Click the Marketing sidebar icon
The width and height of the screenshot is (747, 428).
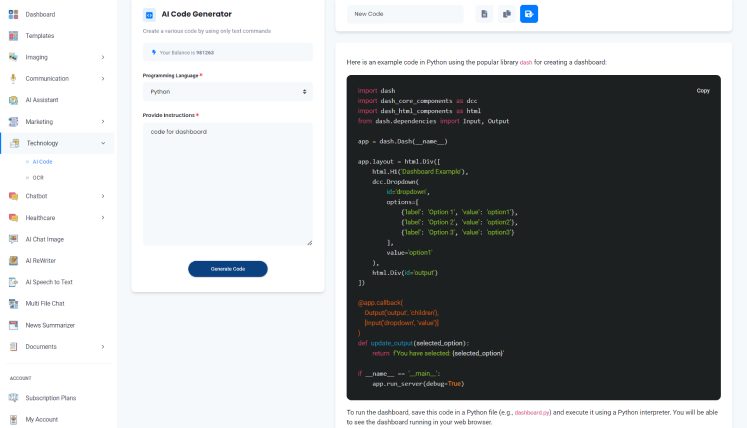[13, 122]
